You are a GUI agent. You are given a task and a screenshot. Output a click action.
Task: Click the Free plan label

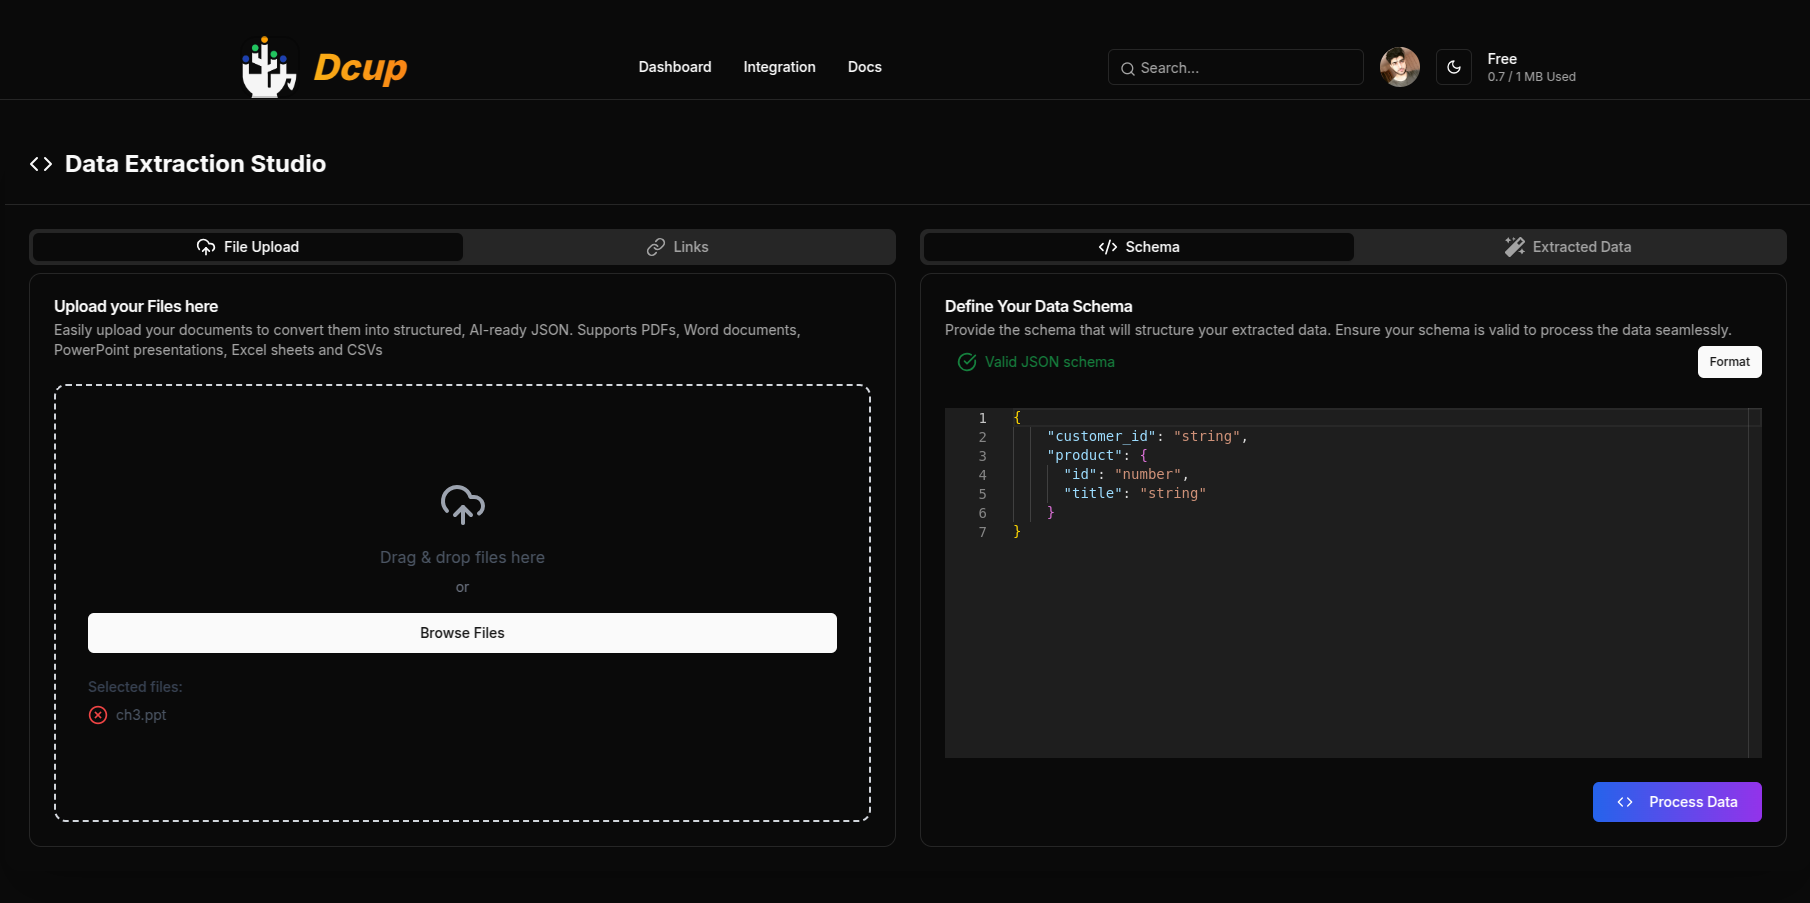coord(1501,59)
